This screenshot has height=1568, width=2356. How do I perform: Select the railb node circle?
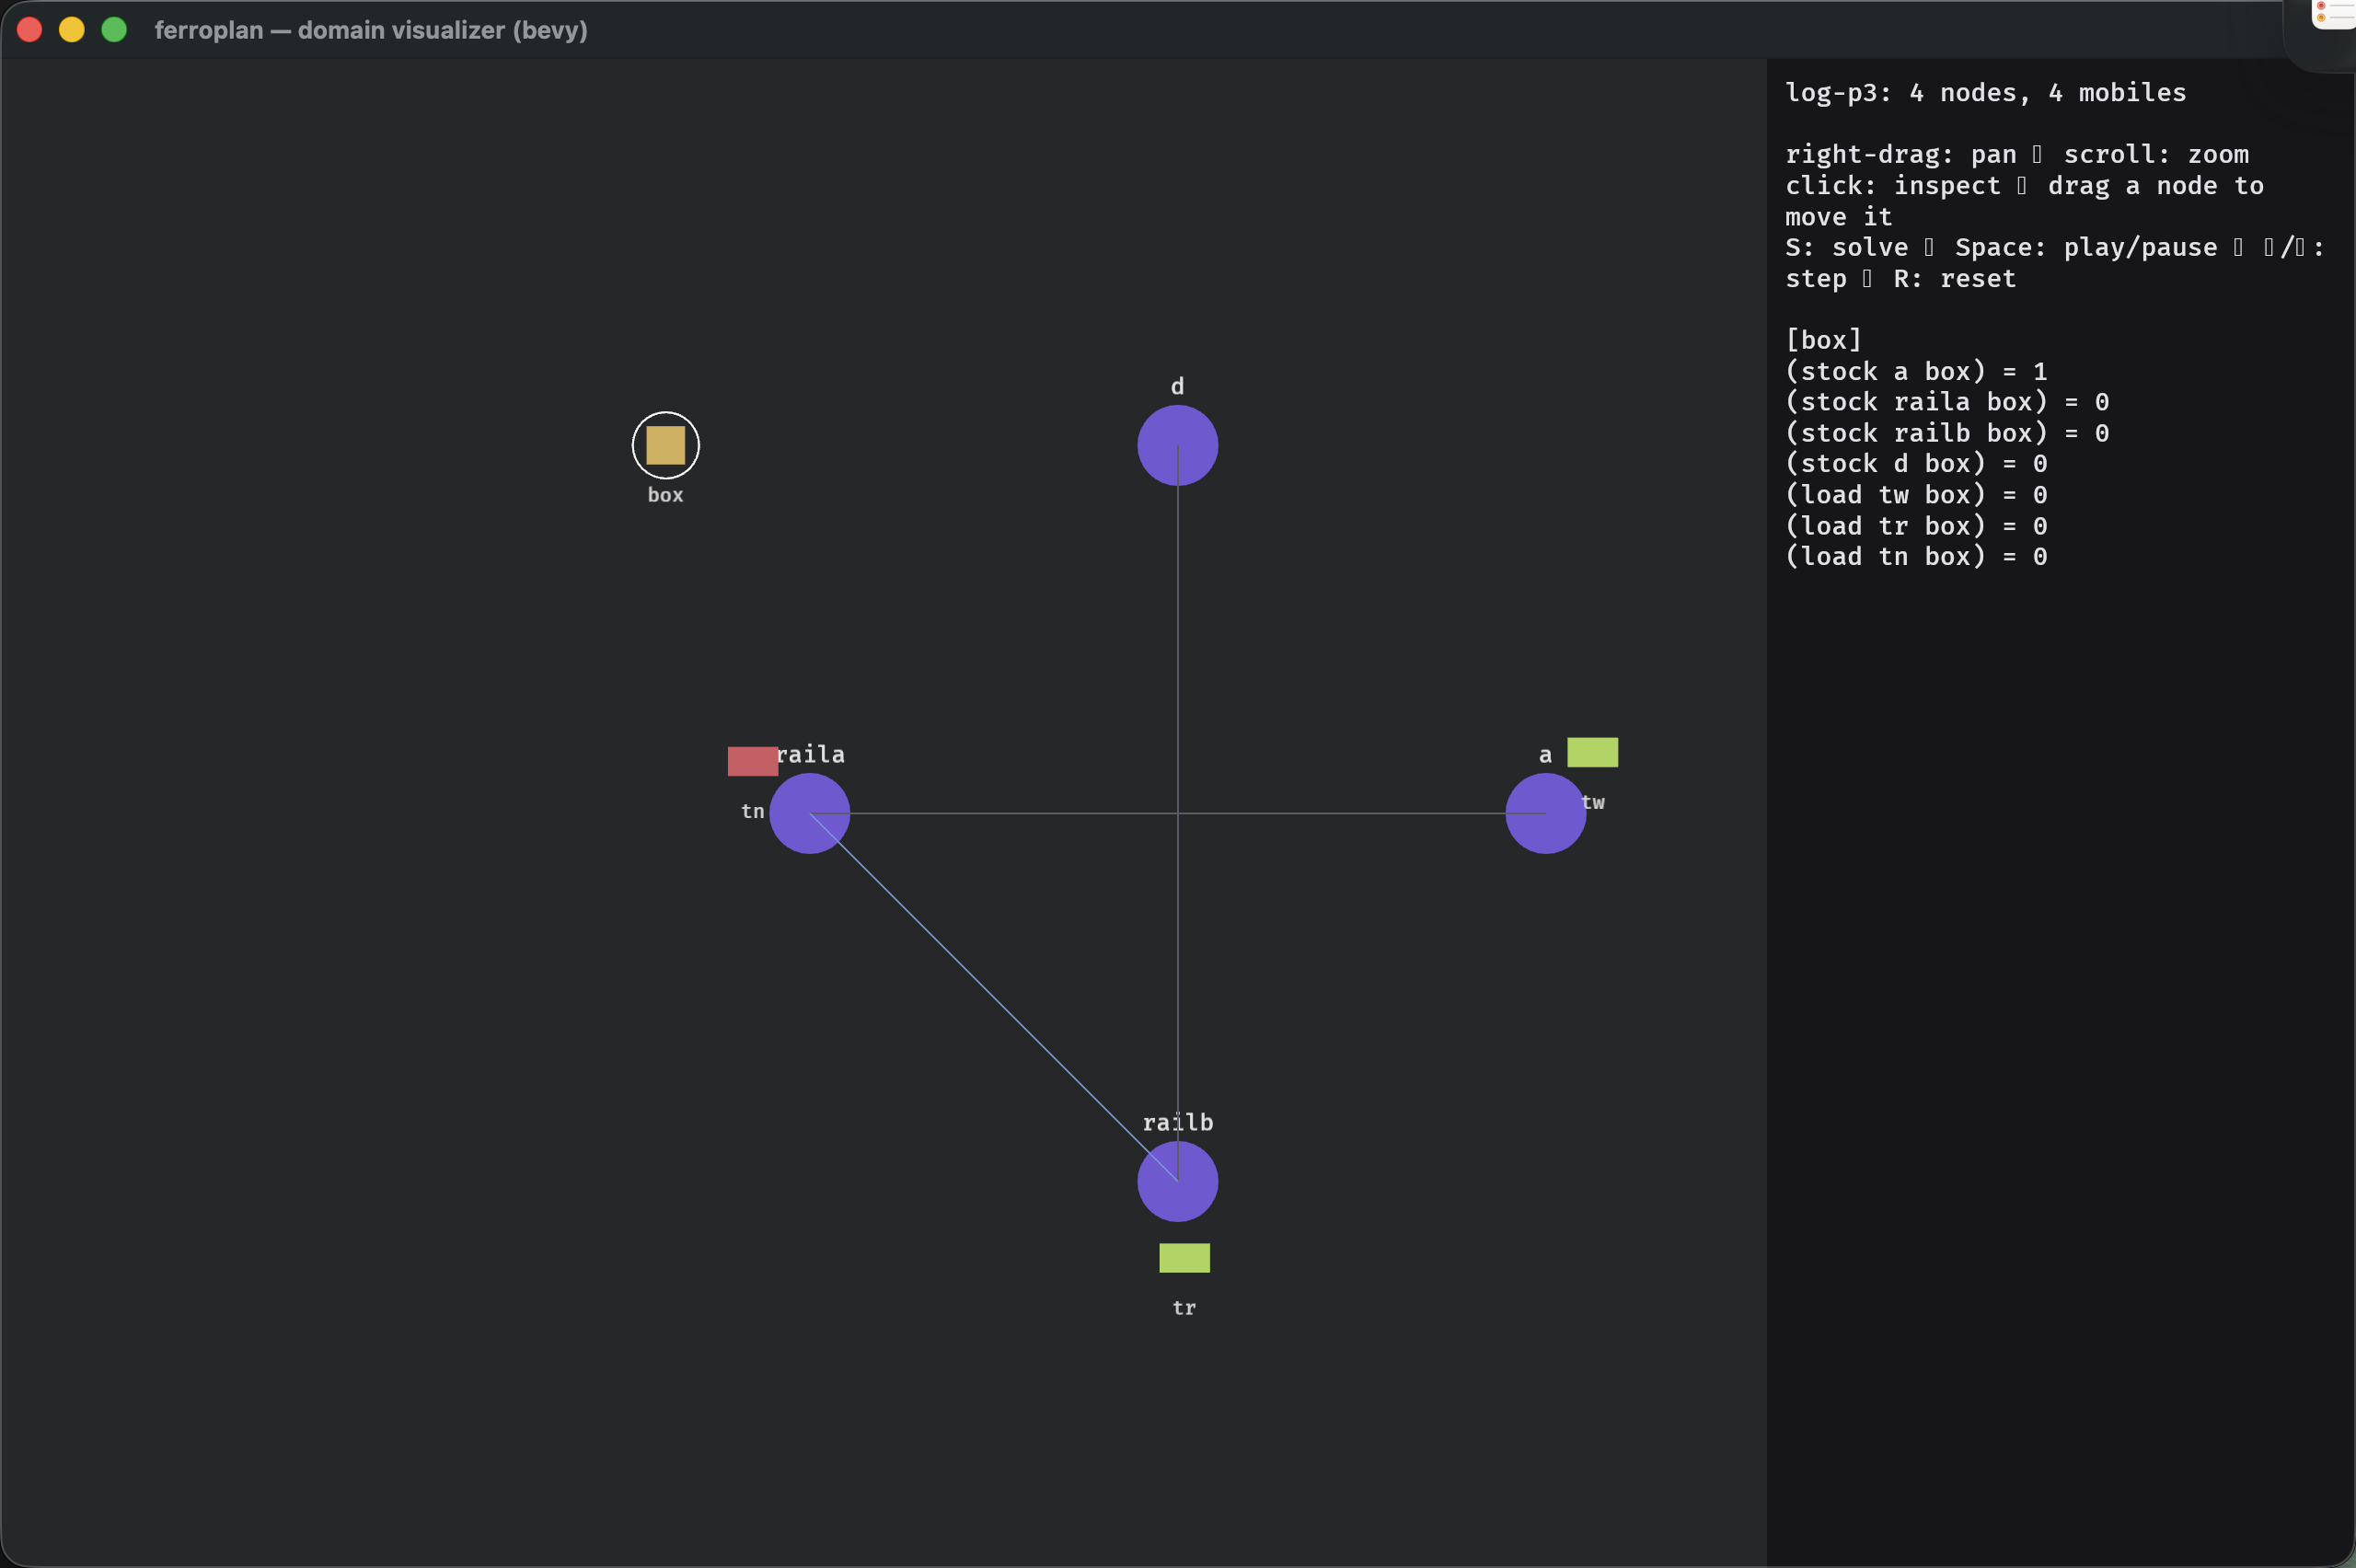(1177, 1181)
